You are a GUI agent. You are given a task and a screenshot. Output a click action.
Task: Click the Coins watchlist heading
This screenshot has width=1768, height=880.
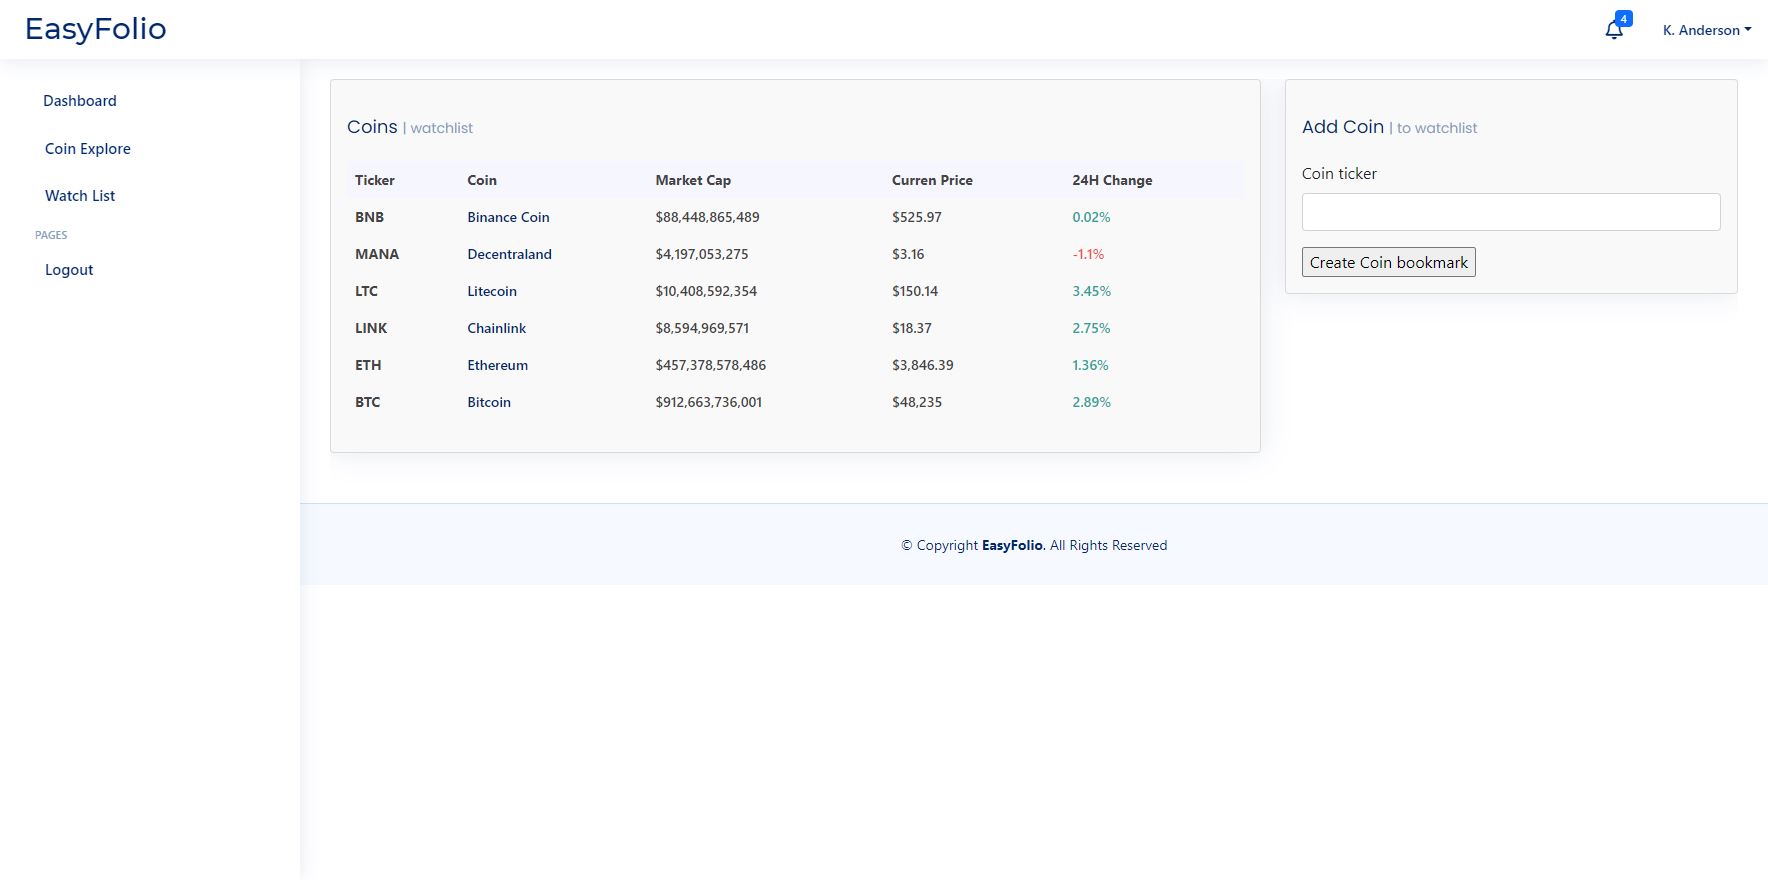410,127
